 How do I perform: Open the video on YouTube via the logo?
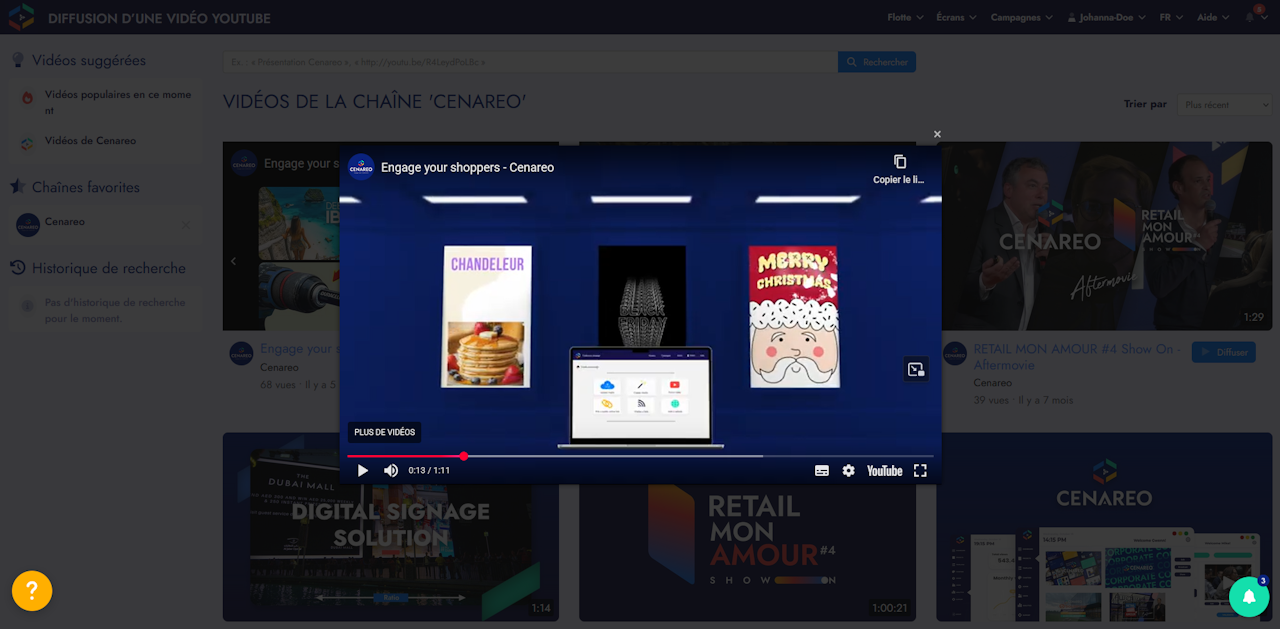[x=885, y=471]
